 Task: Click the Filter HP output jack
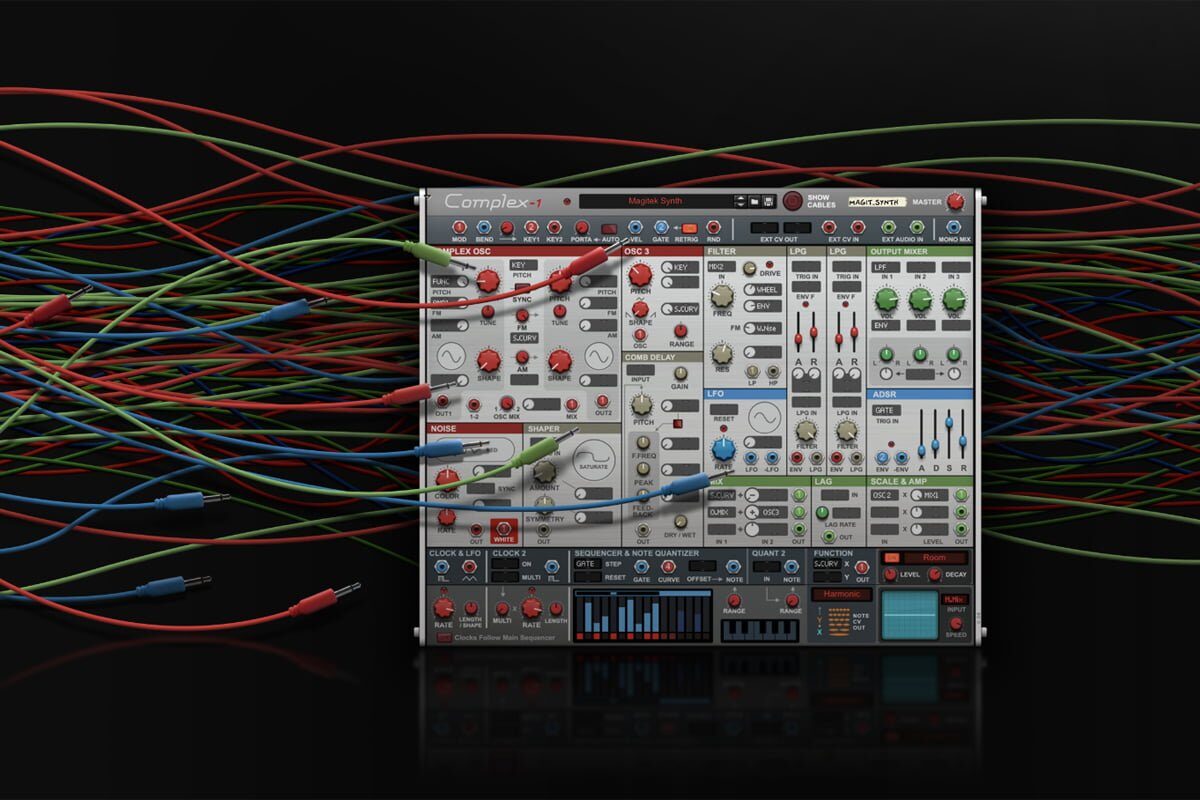pos(771,371)
